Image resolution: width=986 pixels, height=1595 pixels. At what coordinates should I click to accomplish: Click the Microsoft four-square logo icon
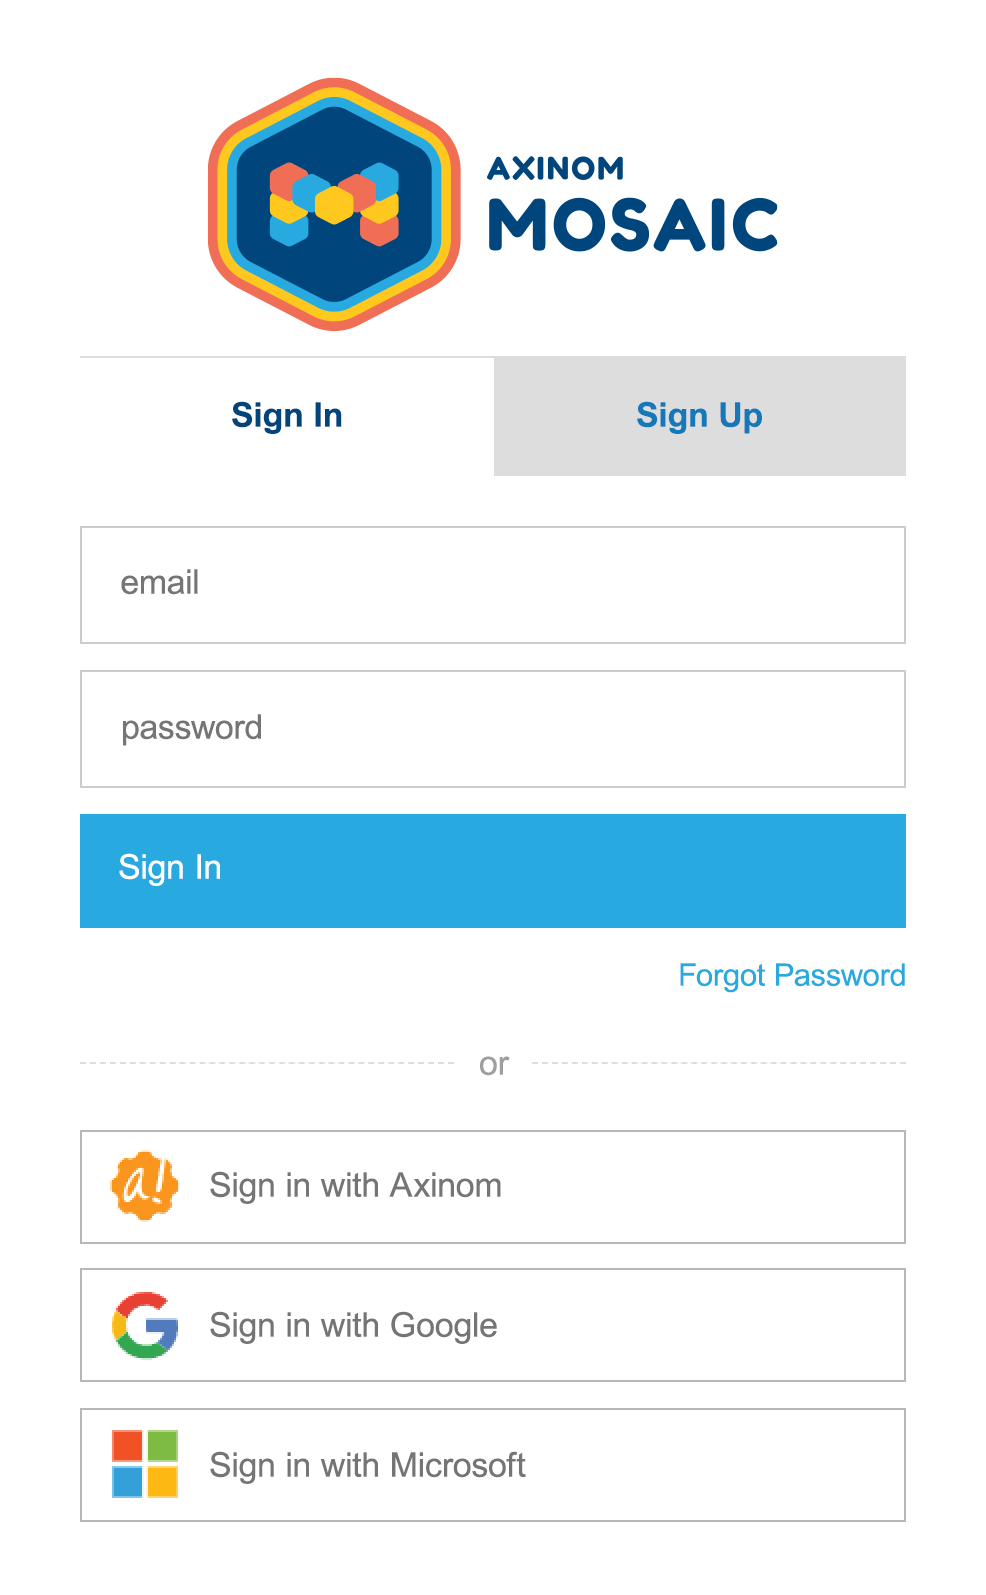pos(145,1464)
